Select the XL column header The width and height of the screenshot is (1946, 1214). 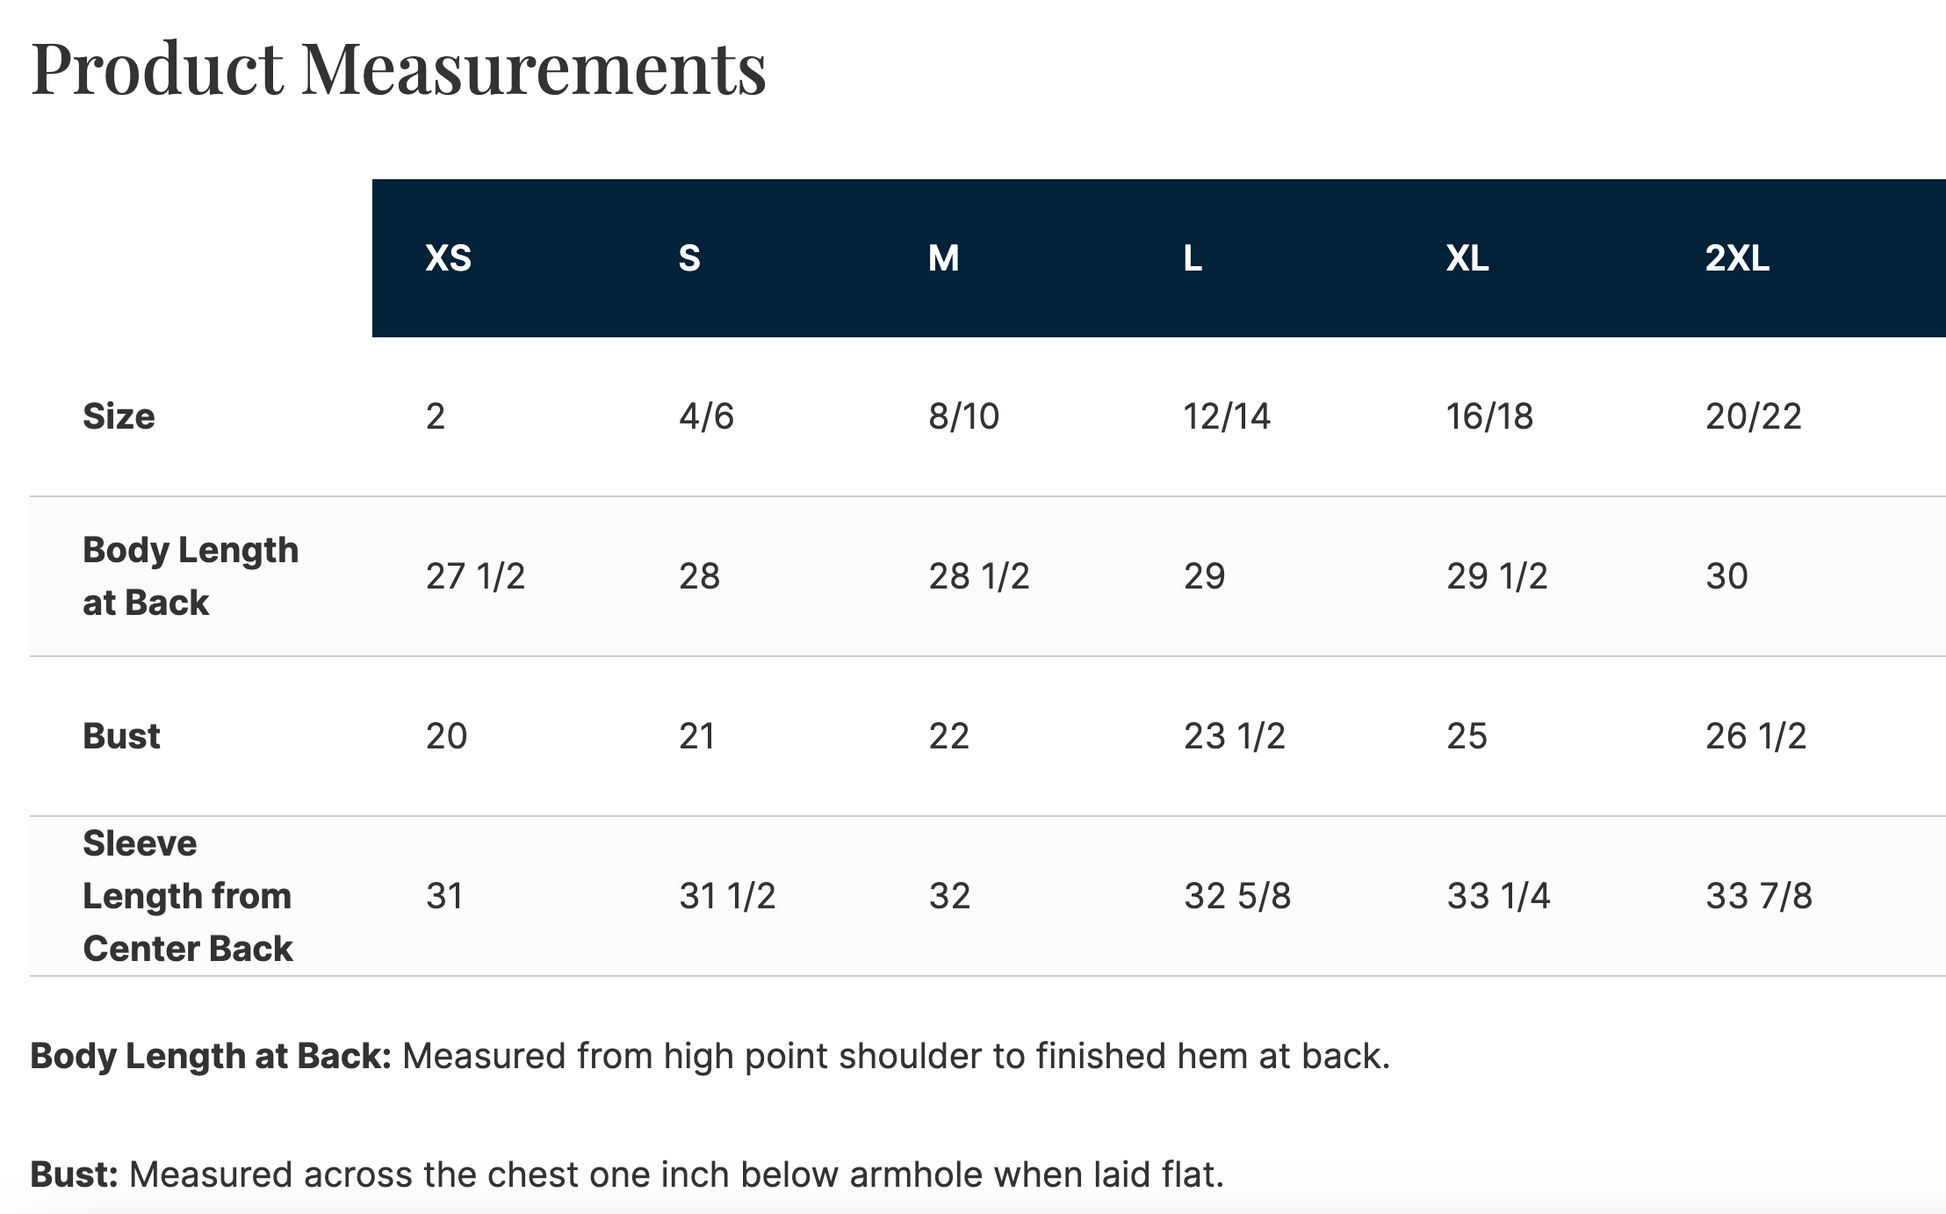coord(1467,259)
